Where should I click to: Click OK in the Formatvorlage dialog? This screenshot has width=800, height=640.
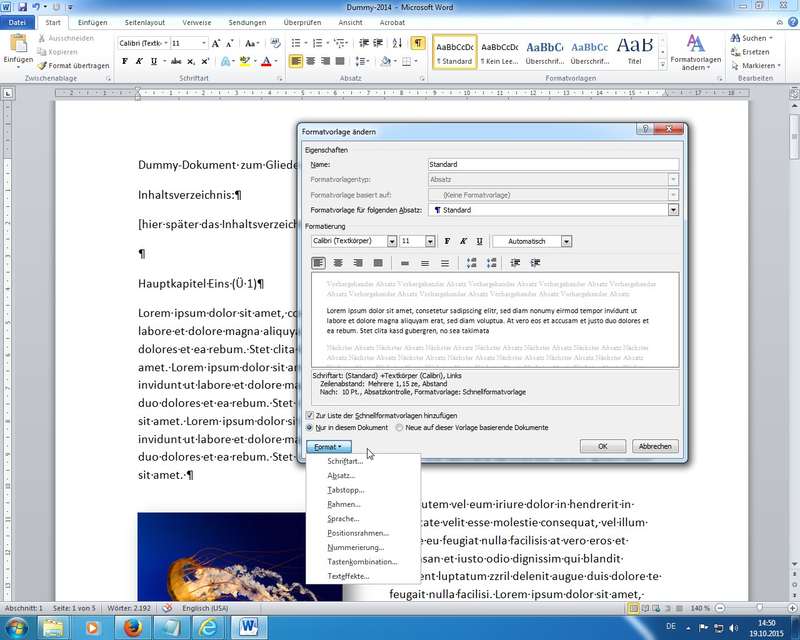(603, 446)
